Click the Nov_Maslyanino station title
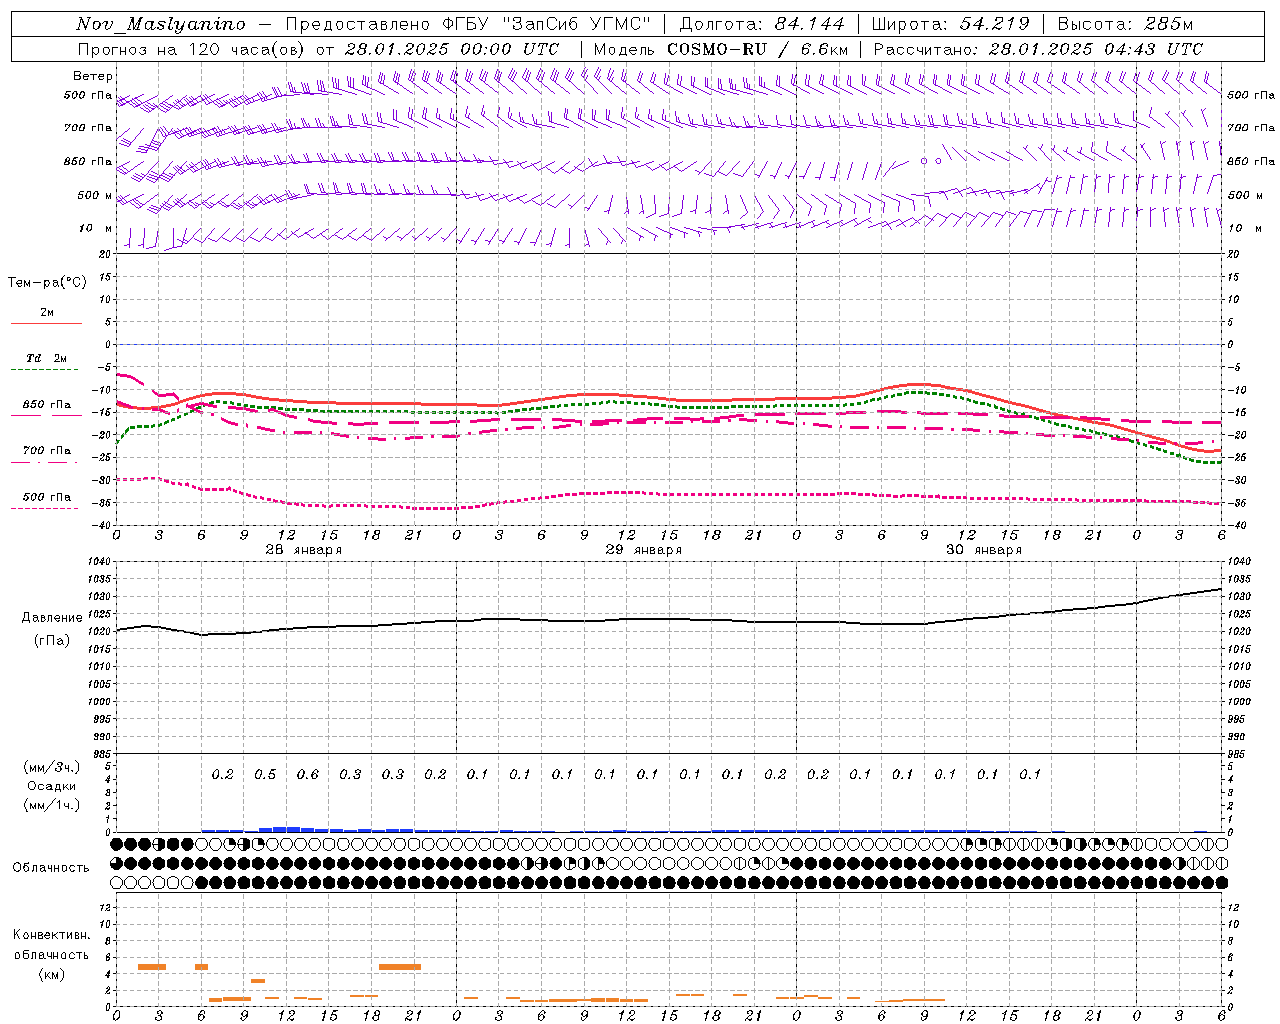Viewport: 1280px width, 1024px height. click(161, 24)
